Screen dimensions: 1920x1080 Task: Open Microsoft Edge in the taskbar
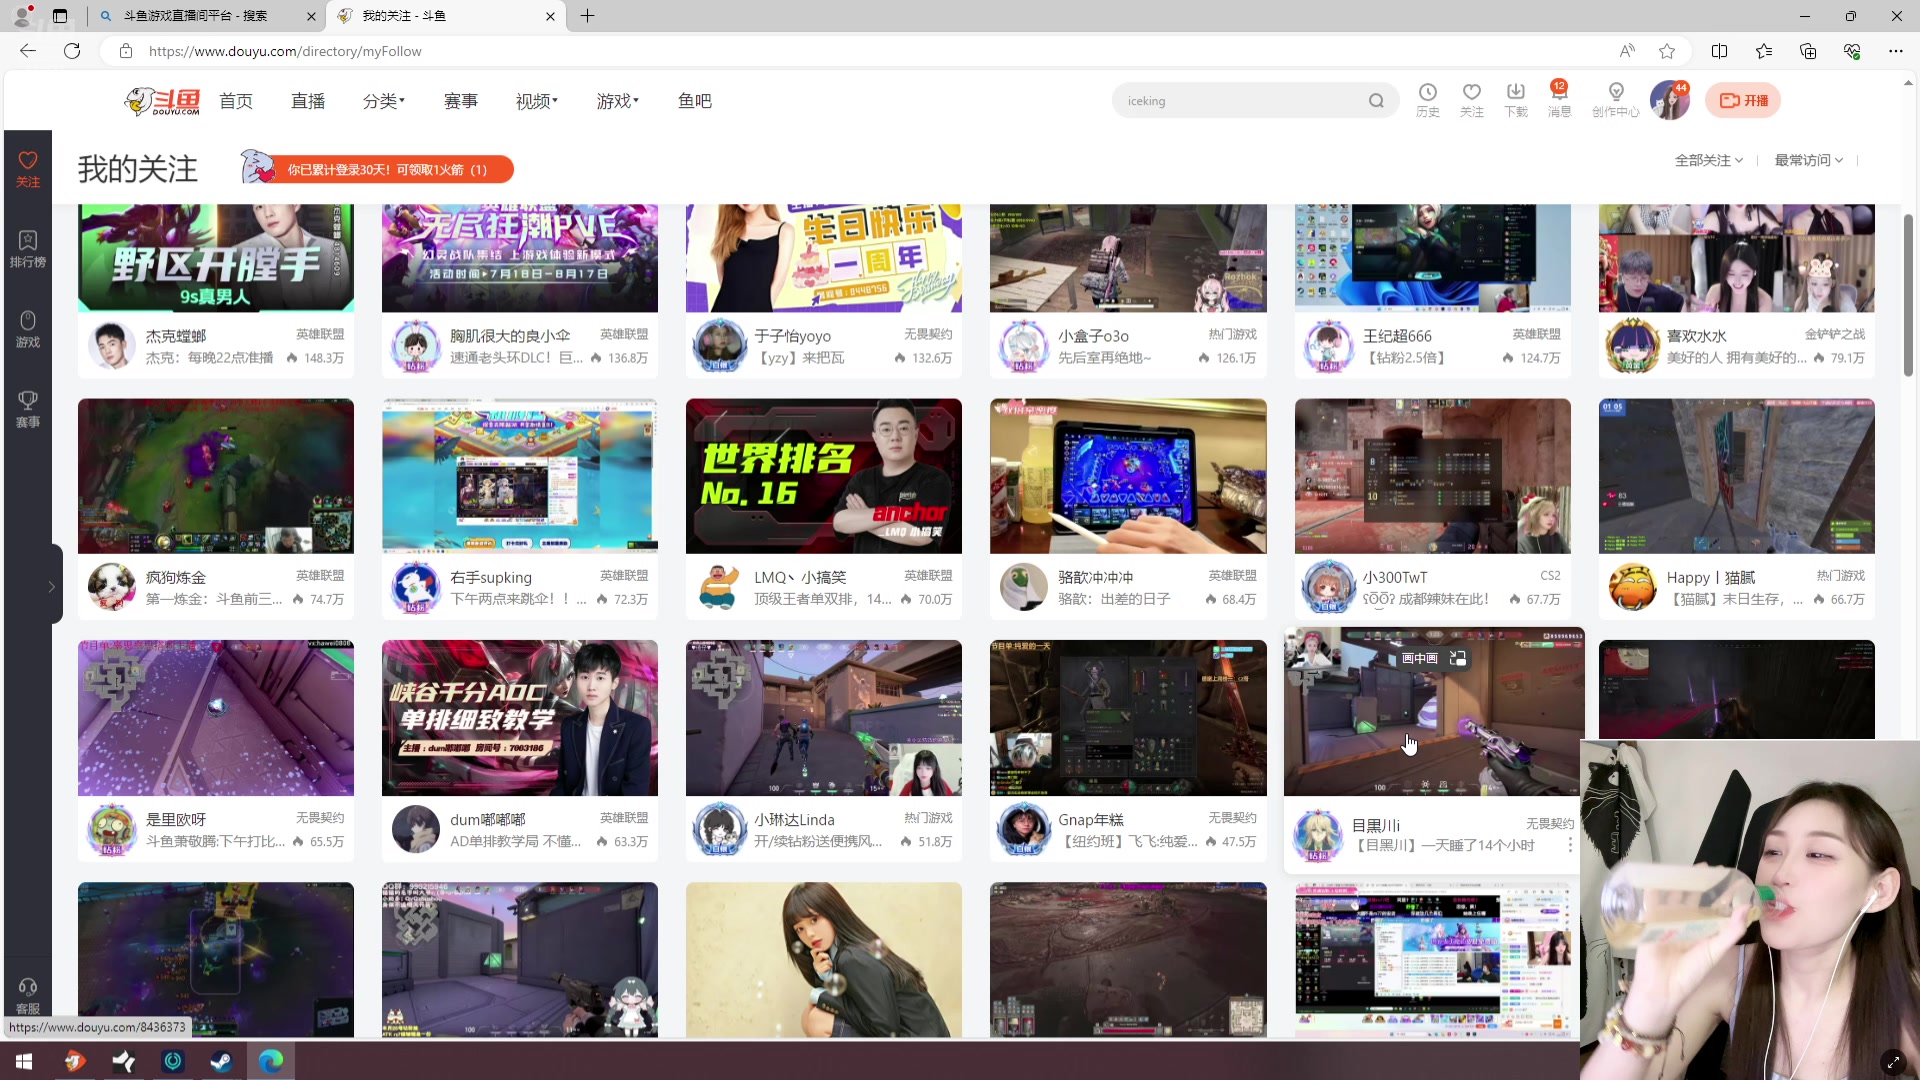271,1061
